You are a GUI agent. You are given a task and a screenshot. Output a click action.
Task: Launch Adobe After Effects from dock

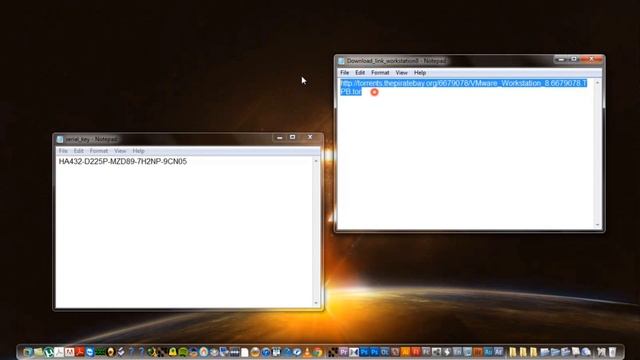tap(498, 351)
